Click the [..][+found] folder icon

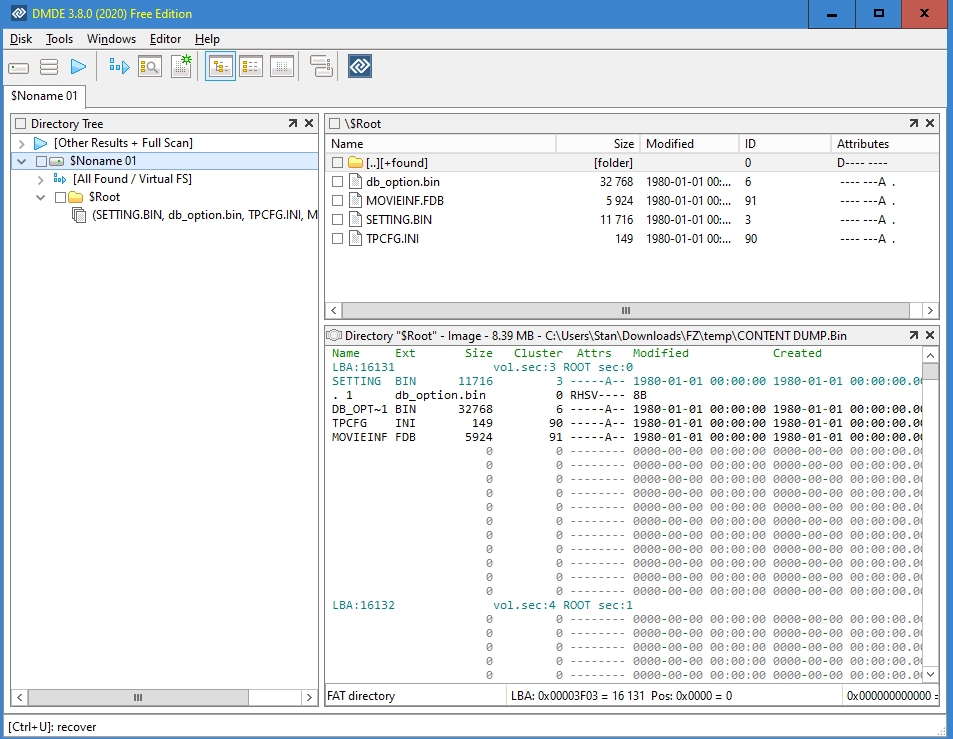coord(356,163)
